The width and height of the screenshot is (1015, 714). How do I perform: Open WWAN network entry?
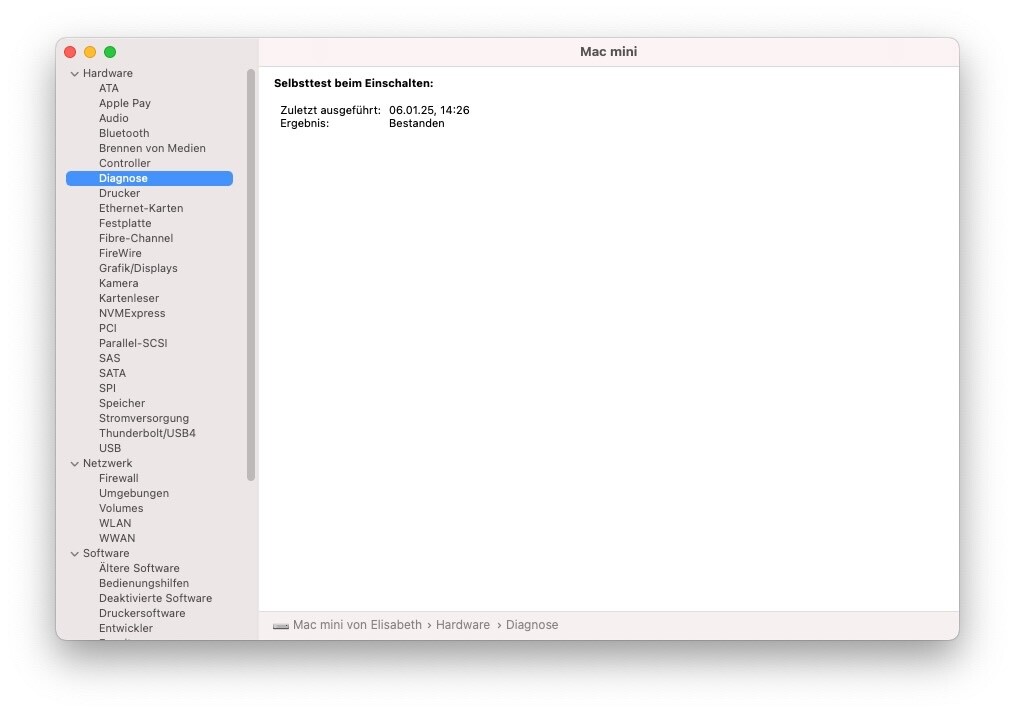117,538
